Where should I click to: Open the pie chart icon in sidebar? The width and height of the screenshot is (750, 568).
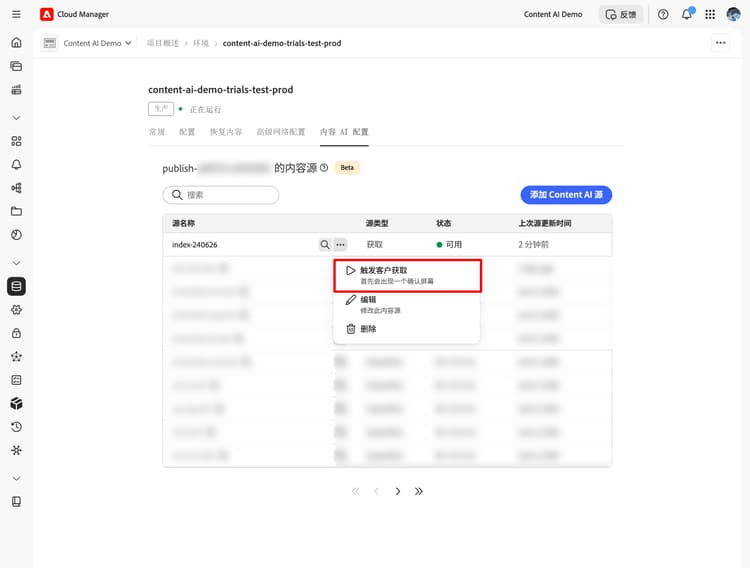16,234
